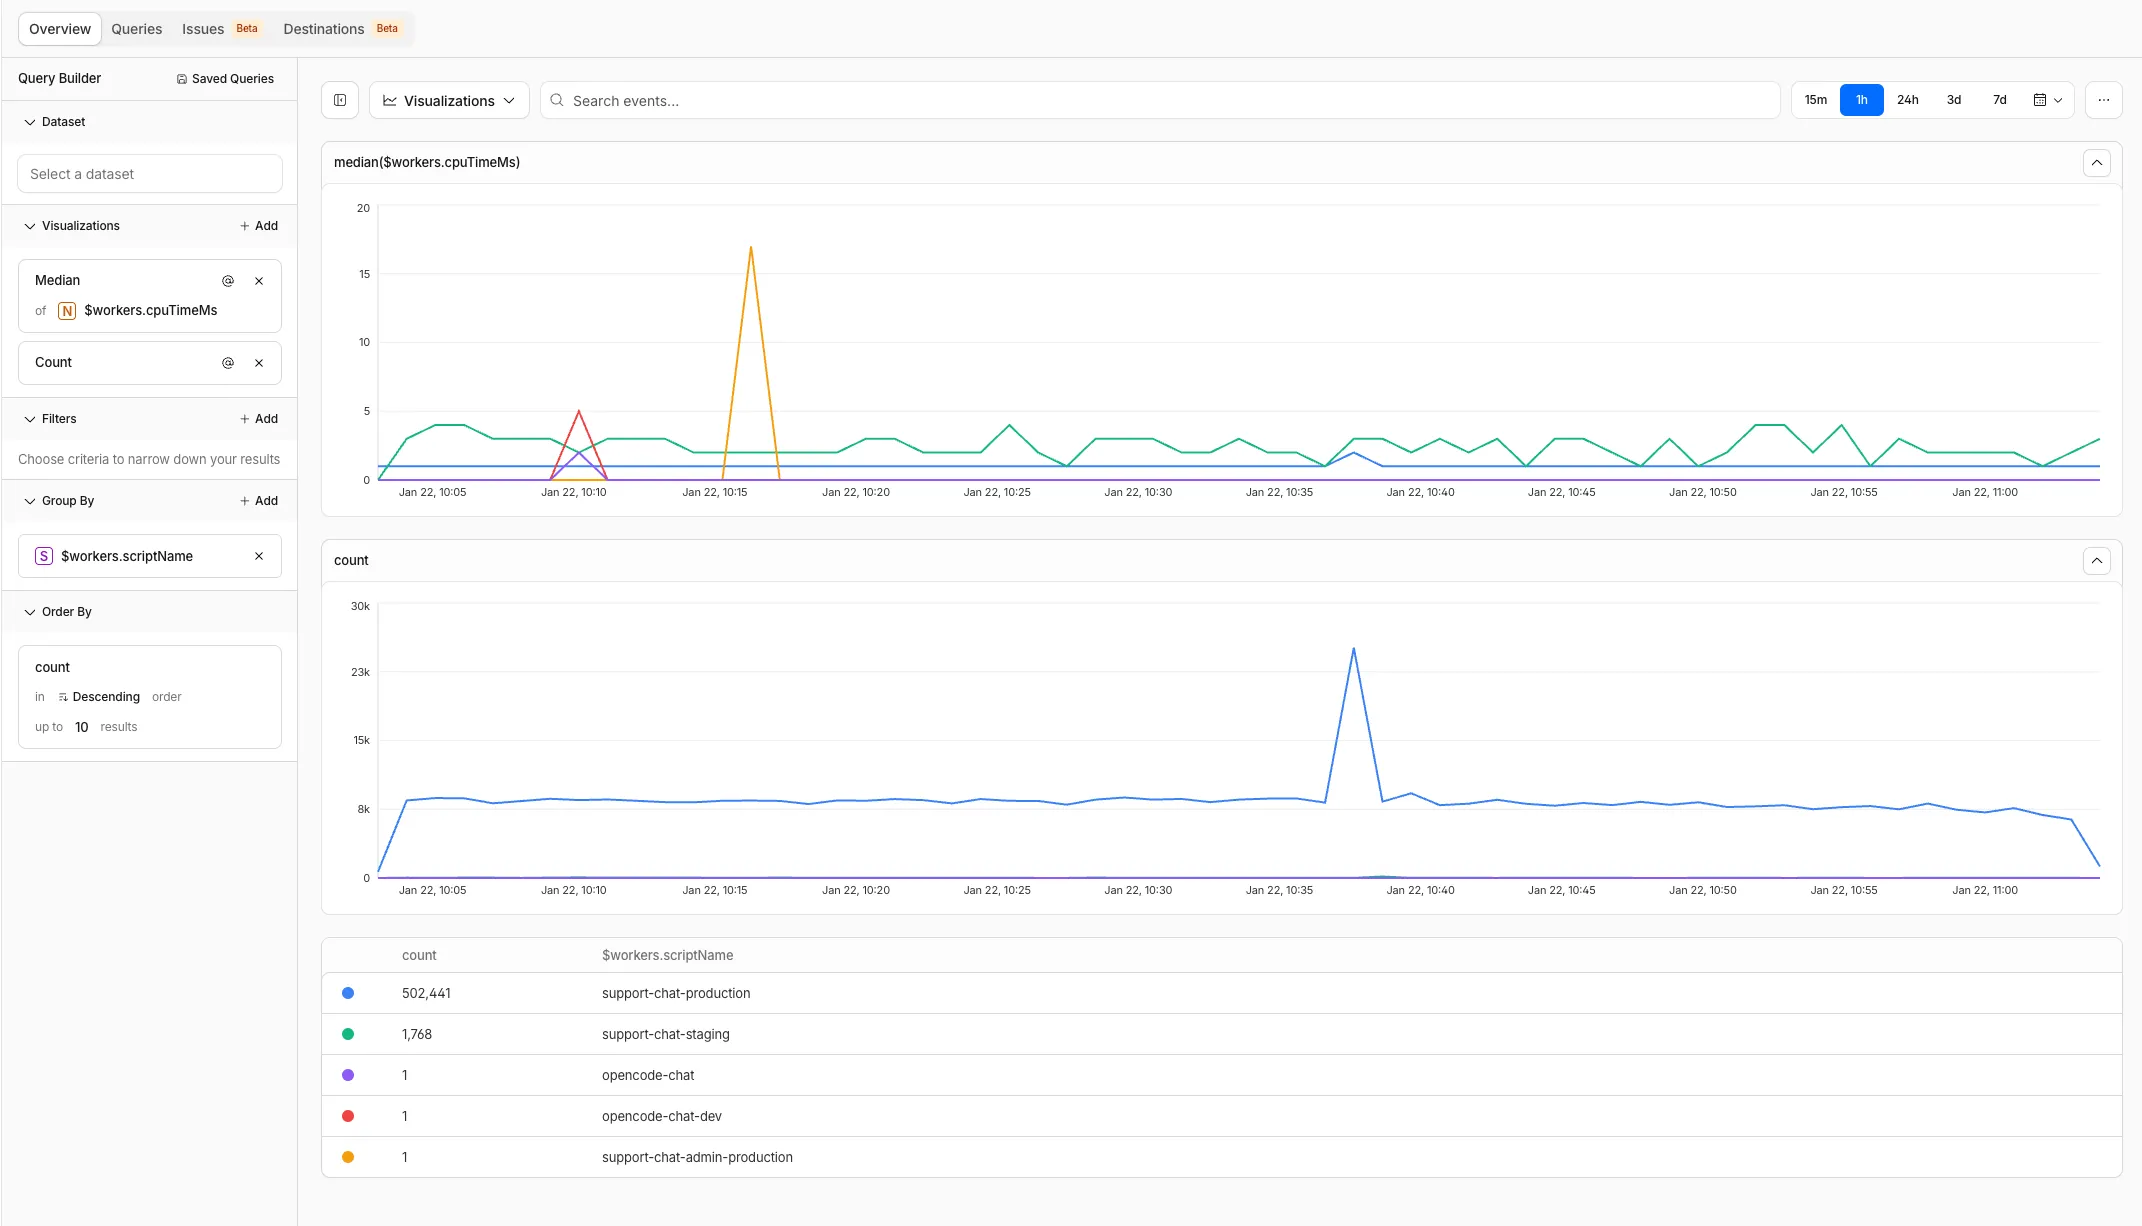
Task: Select the 15m time range
Action: click(x=1815, y=100)
